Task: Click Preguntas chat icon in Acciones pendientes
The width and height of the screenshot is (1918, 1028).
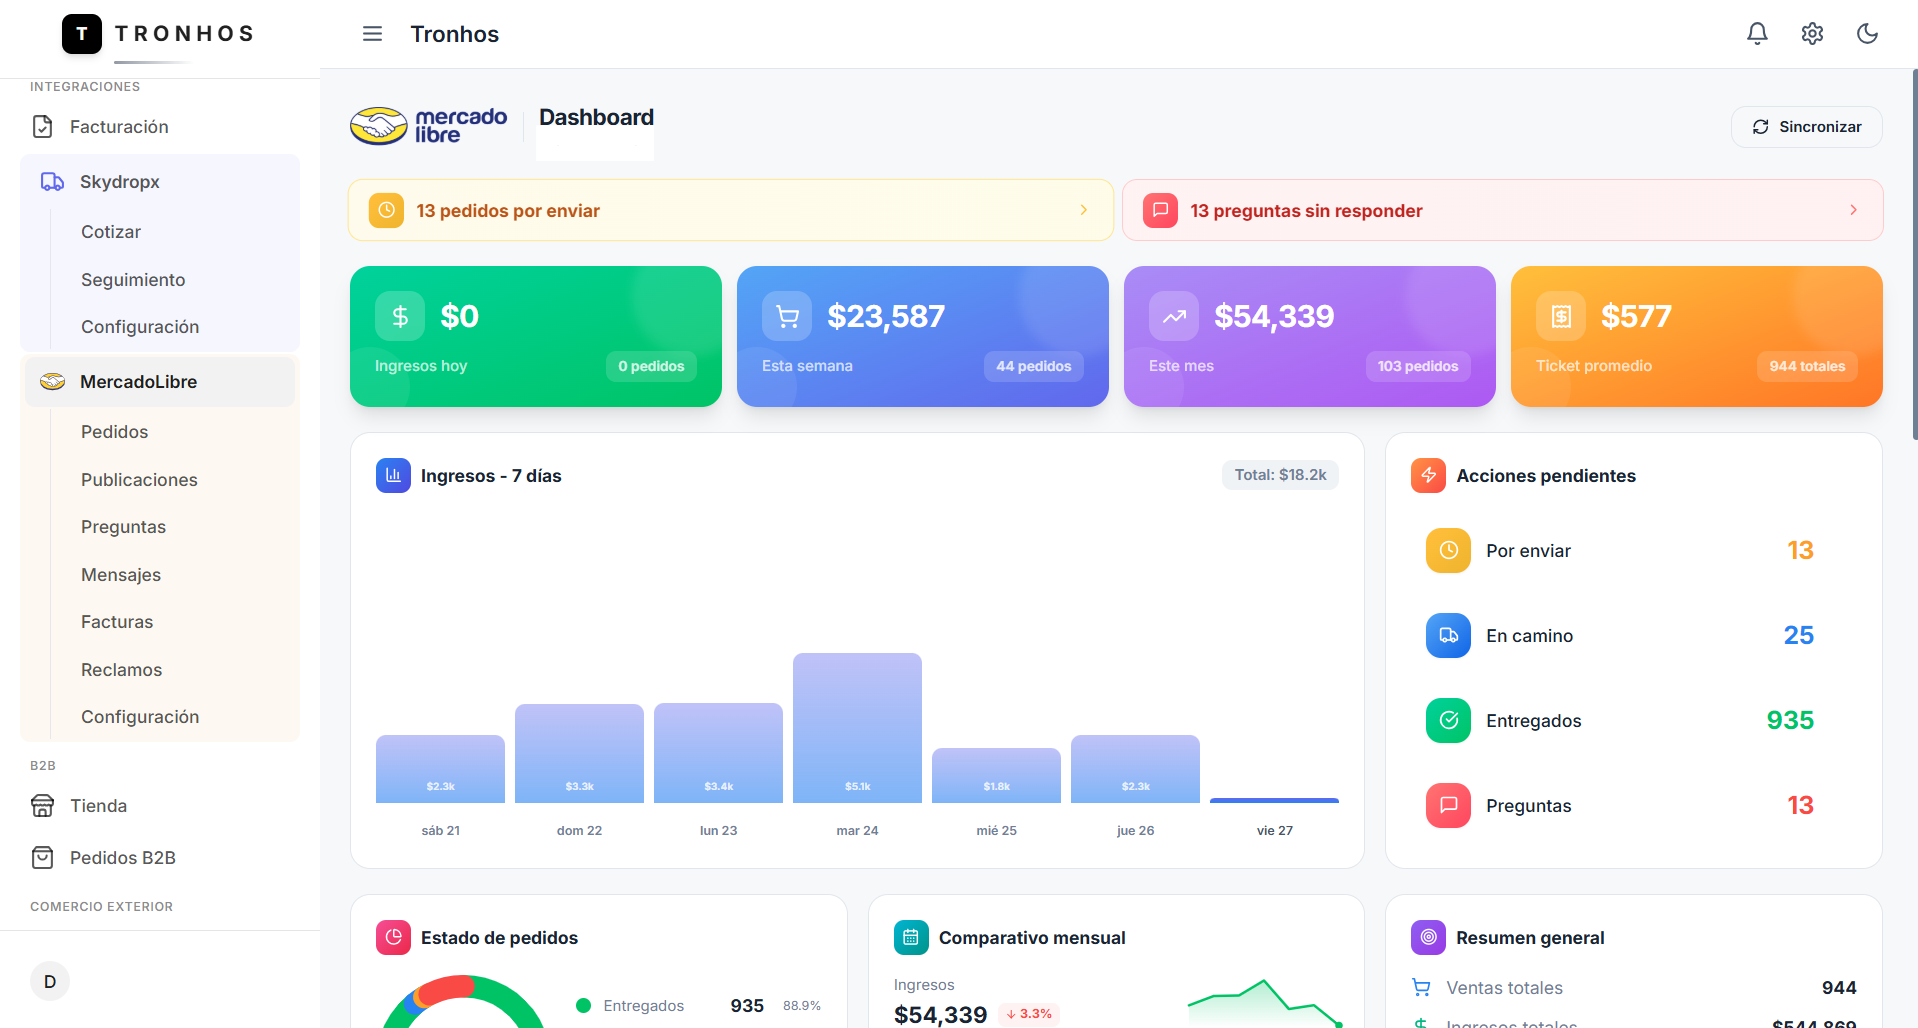Action: point(1448,806)
